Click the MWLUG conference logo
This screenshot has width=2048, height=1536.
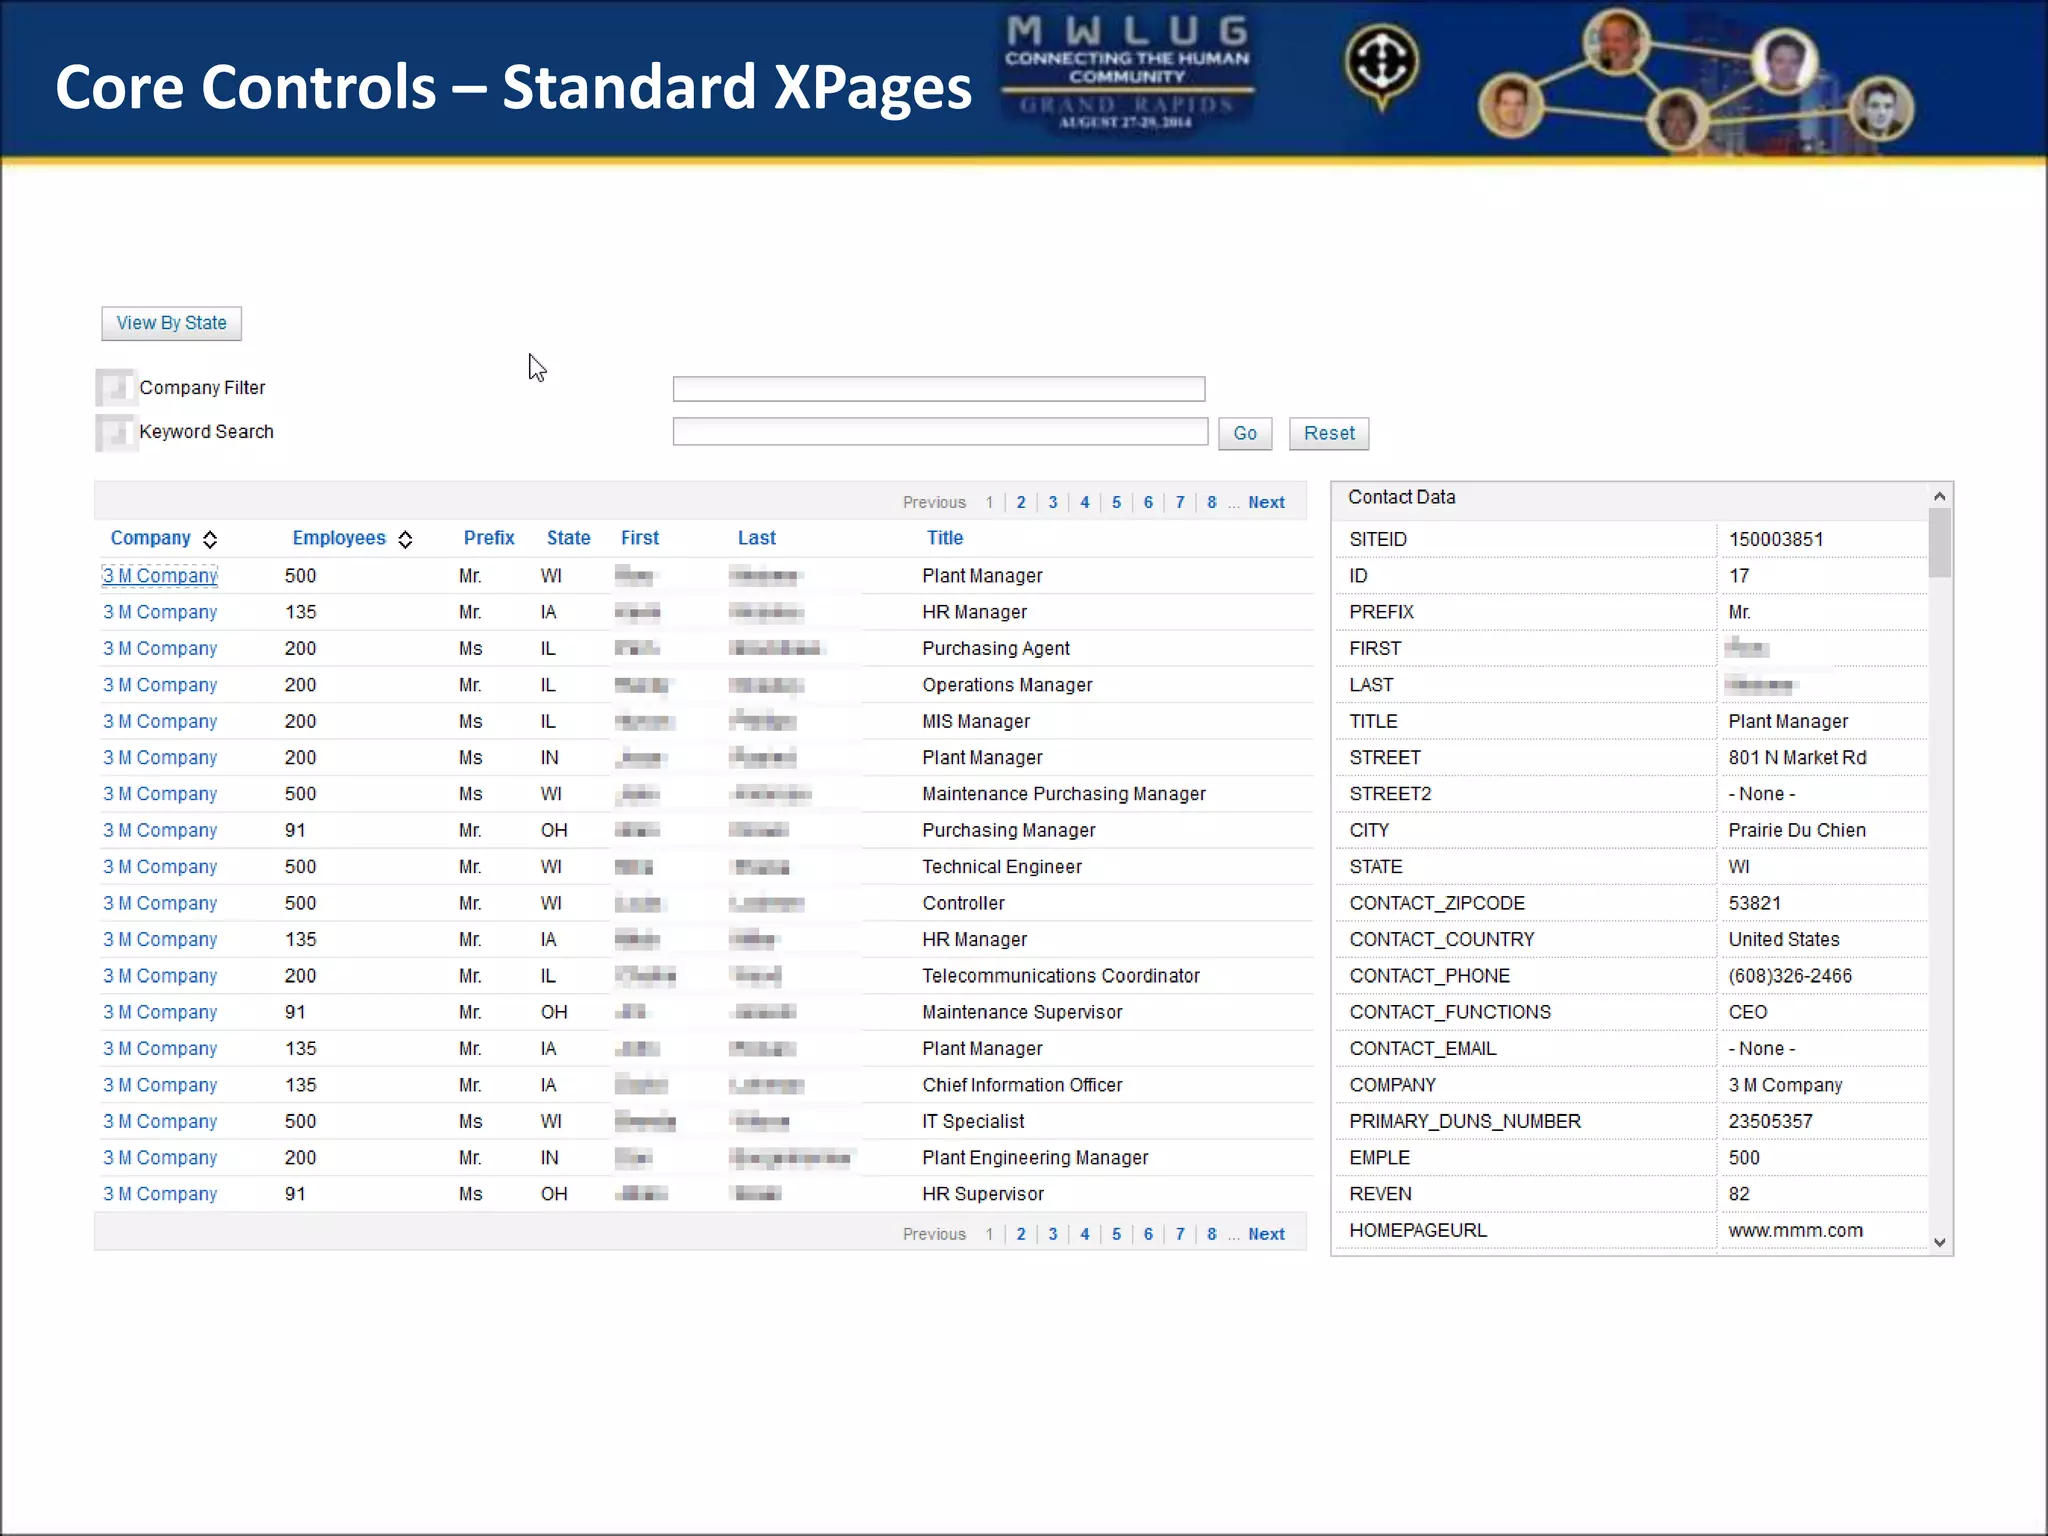pos(1127,72)
